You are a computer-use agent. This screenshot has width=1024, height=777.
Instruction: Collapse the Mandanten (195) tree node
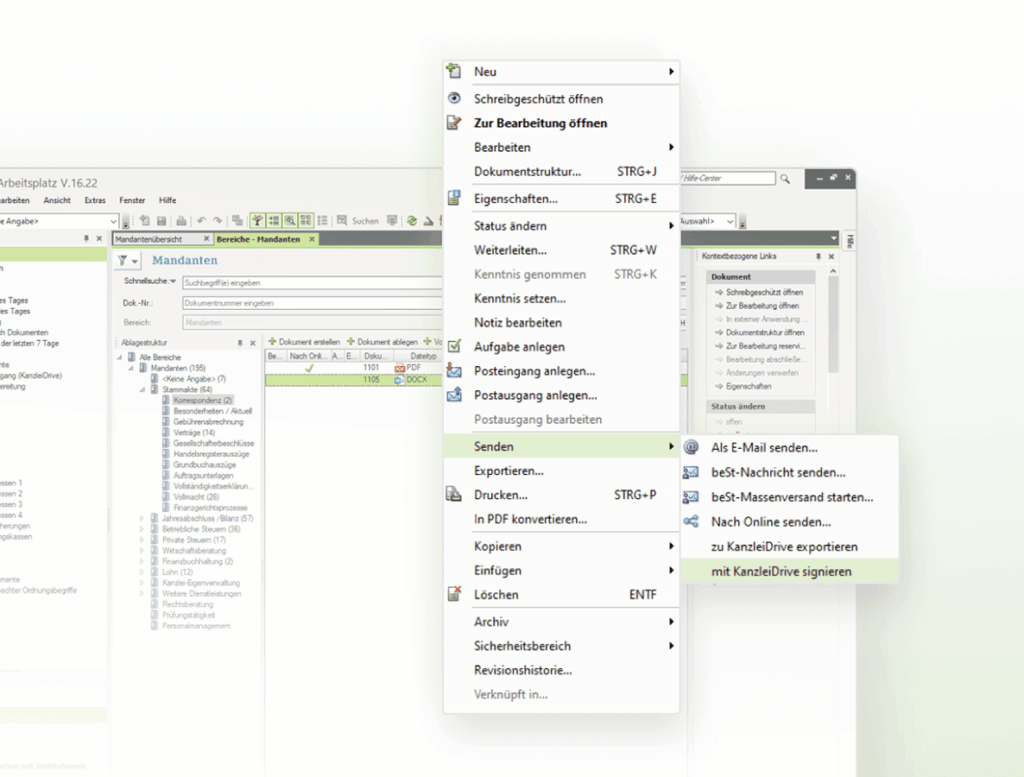(x=129, y=368)
